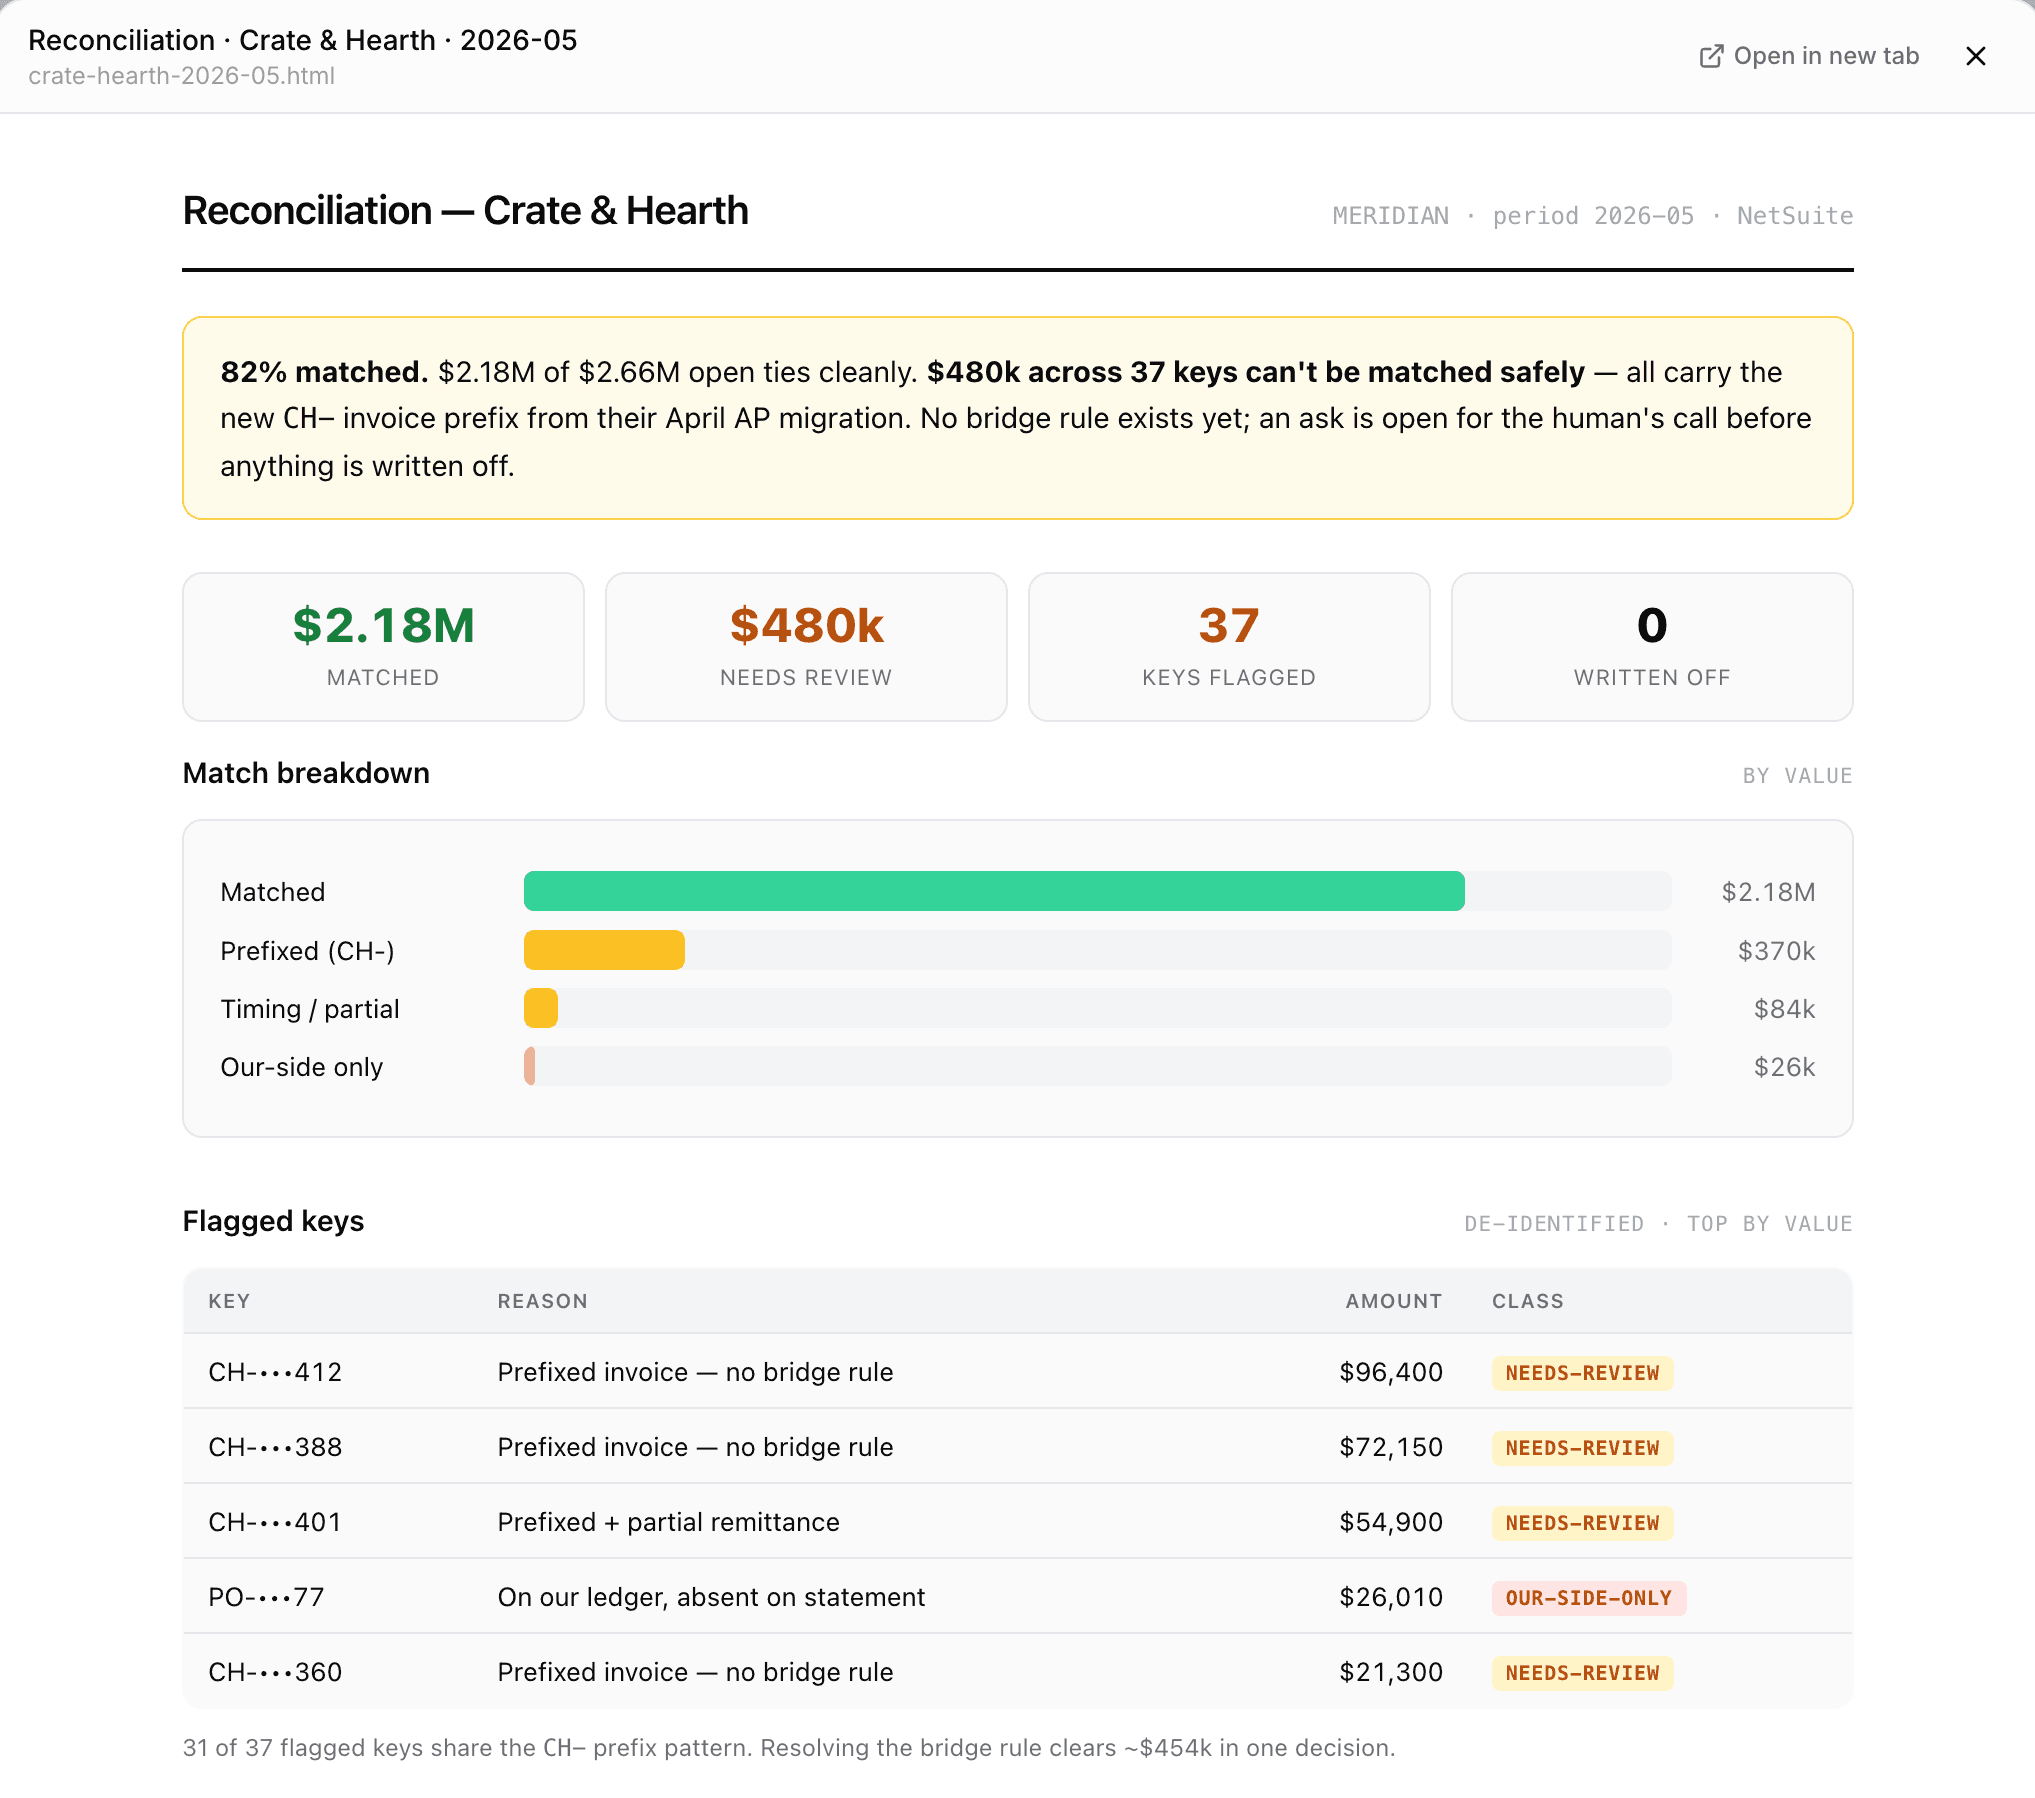Click the KEY column header
The image size is (2035, 1798).
[229, 1301]
